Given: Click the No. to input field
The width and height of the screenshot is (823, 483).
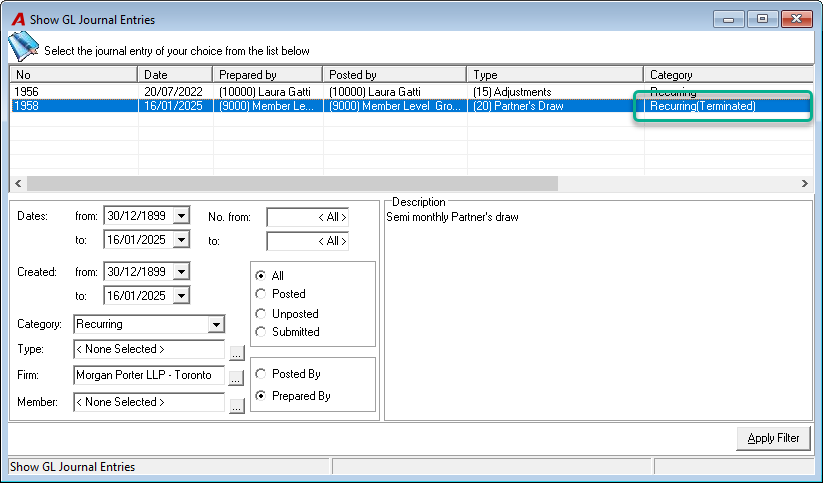Looking at the screenshot, I should coord(308,242).
